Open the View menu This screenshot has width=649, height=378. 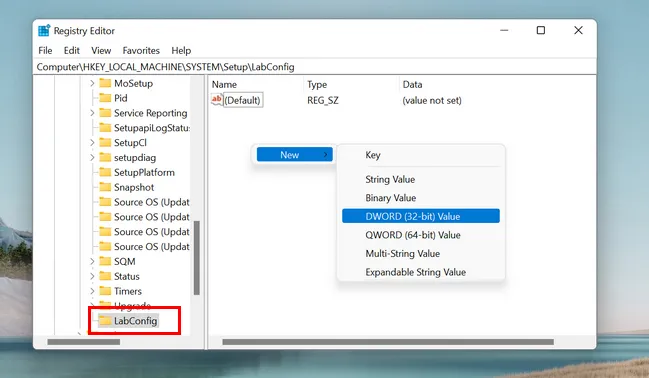pos(101,51)
